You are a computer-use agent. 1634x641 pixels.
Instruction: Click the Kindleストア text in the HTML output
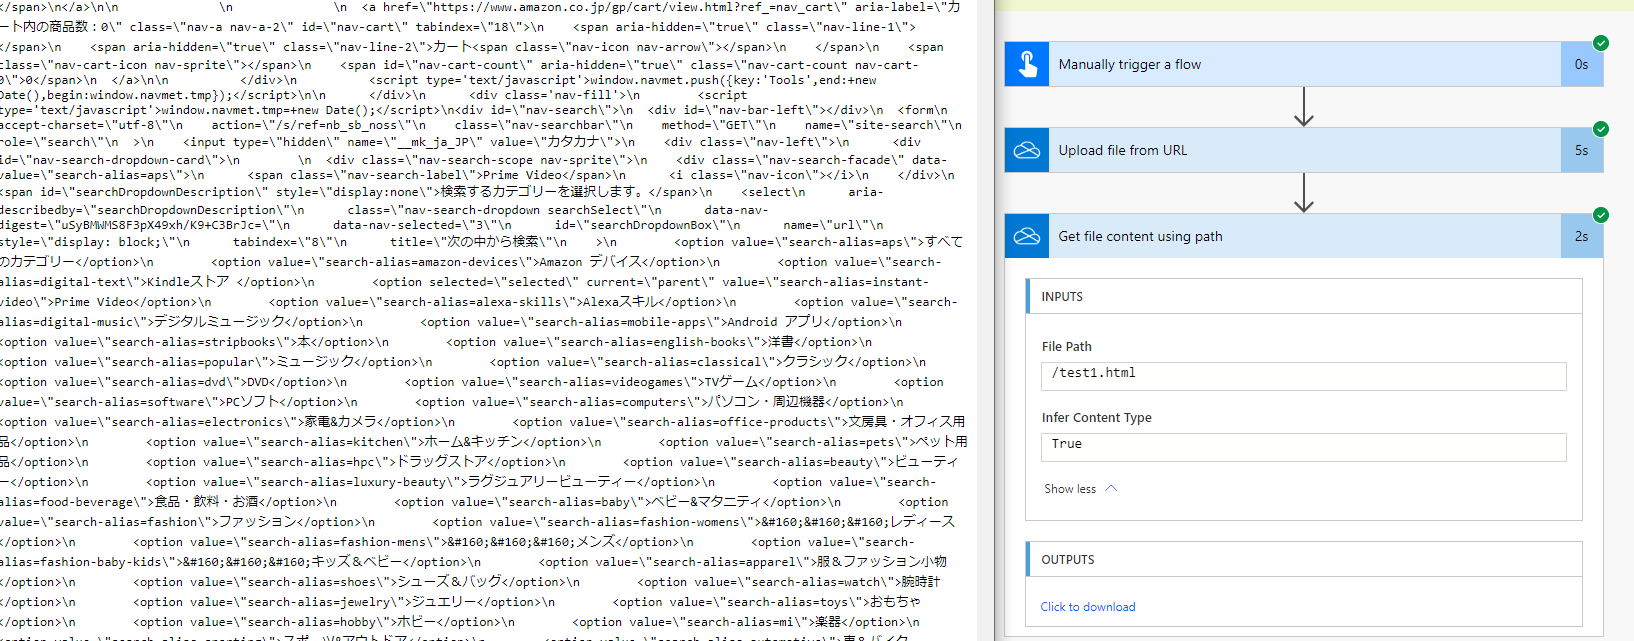pyautogui.click(x=188, y=282)
